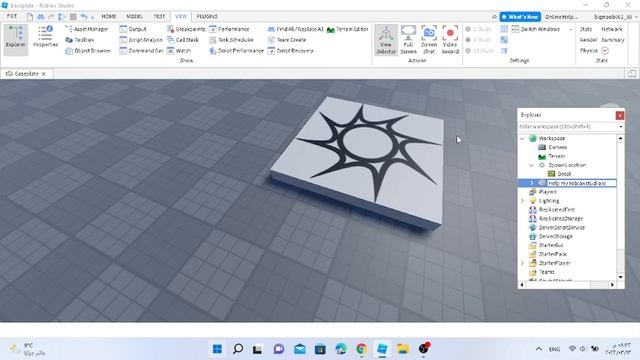The height and width of the screenshot is (360, 640).
Task: Show the Command Bar
Action: tap(141, 51)
